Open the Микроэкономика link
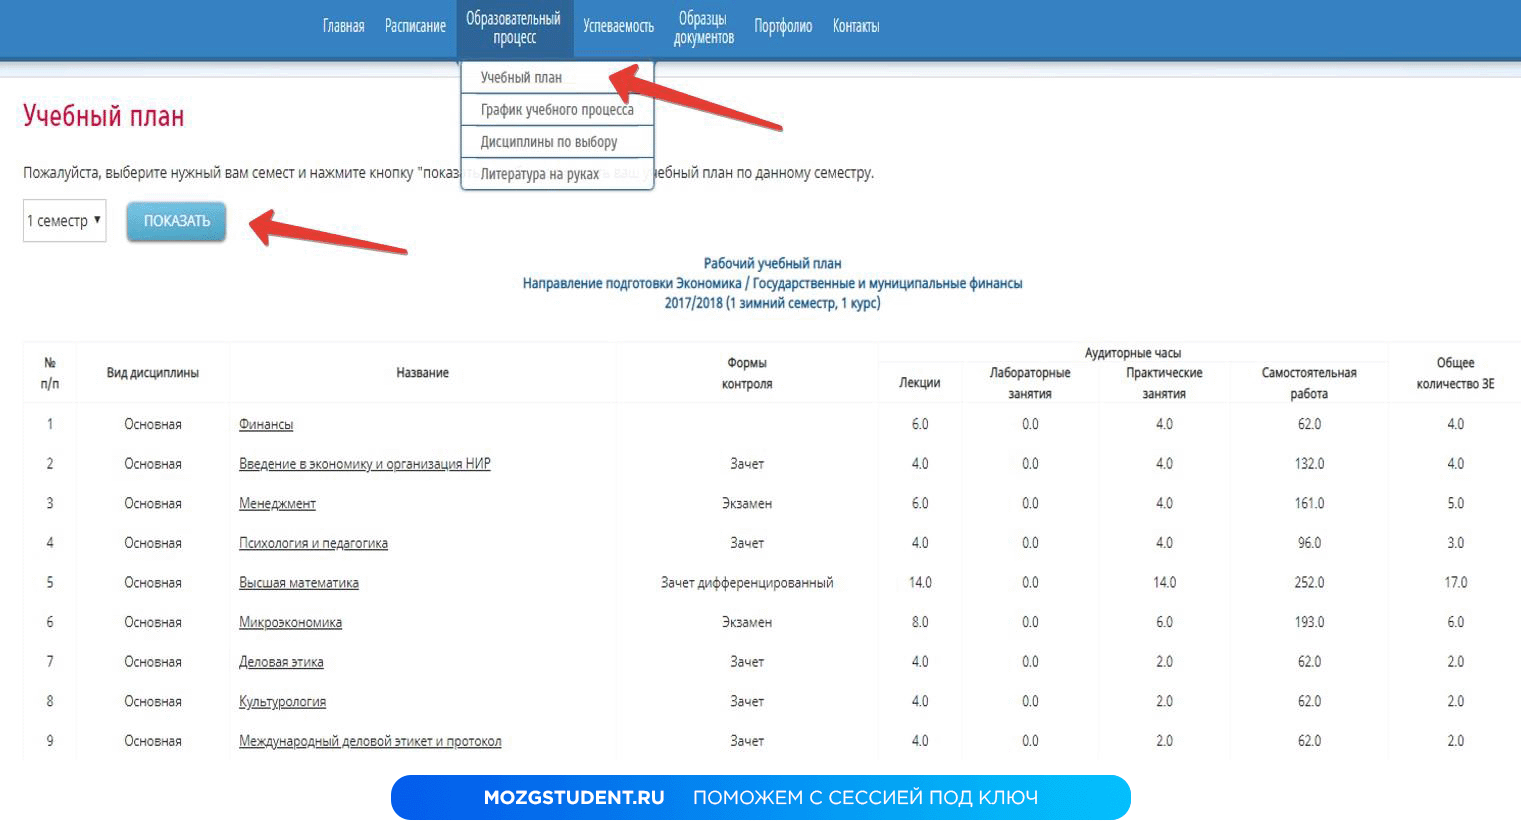The width and height of the screenshot is (1521, 825). point(290,622)
